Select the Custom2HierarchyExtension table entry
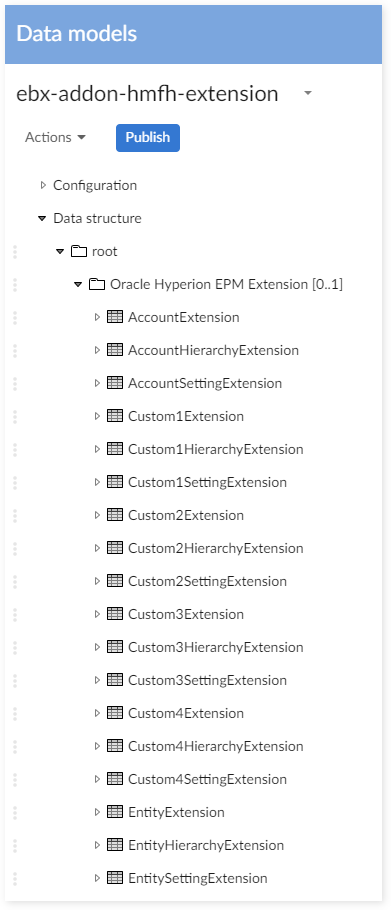This screenshot has width=391, height=910. point(215,548)
